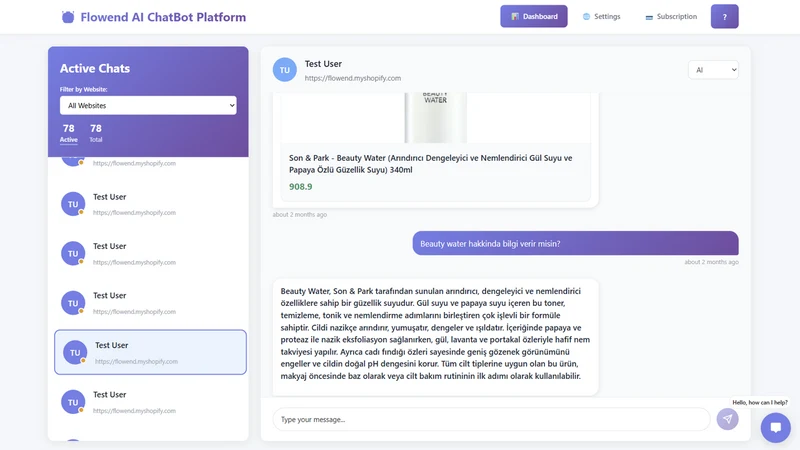Click inside the Type your message field
The width and height of the screenshot is (800, 450).
491,419
